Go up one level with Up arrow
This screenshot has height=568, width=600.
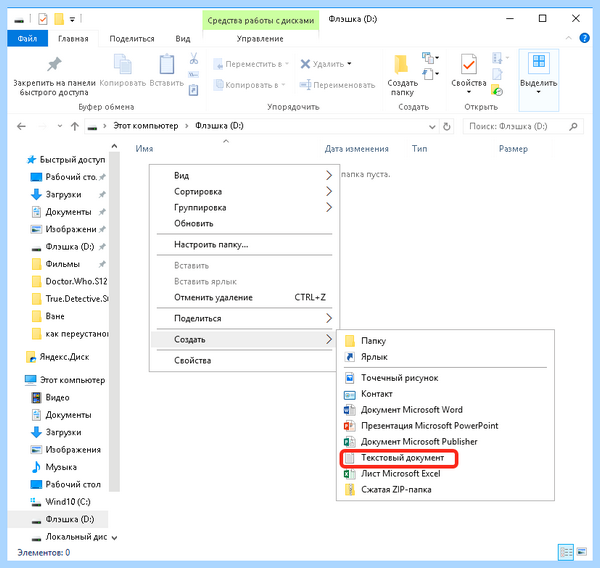pyautogui.click(x=75, y=126)
